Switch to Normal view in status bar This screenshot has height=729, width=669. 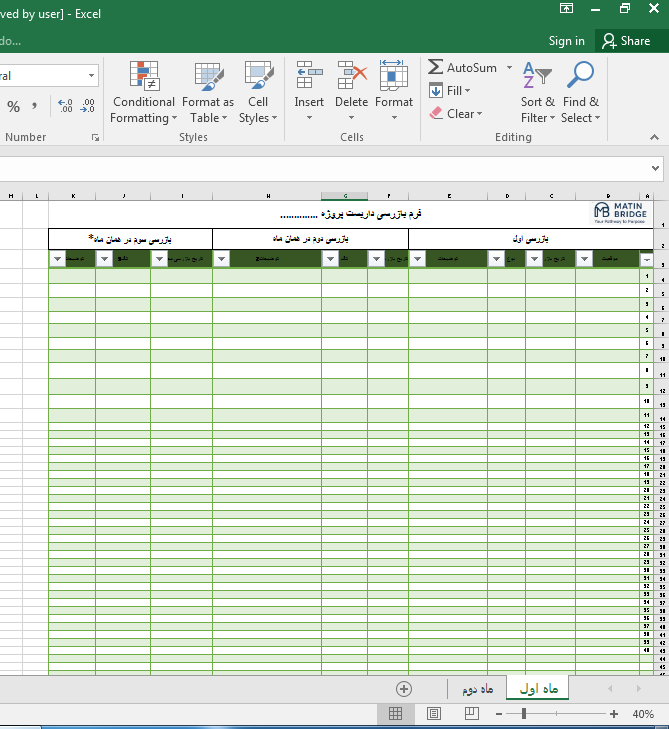click(x=396, y=714)
